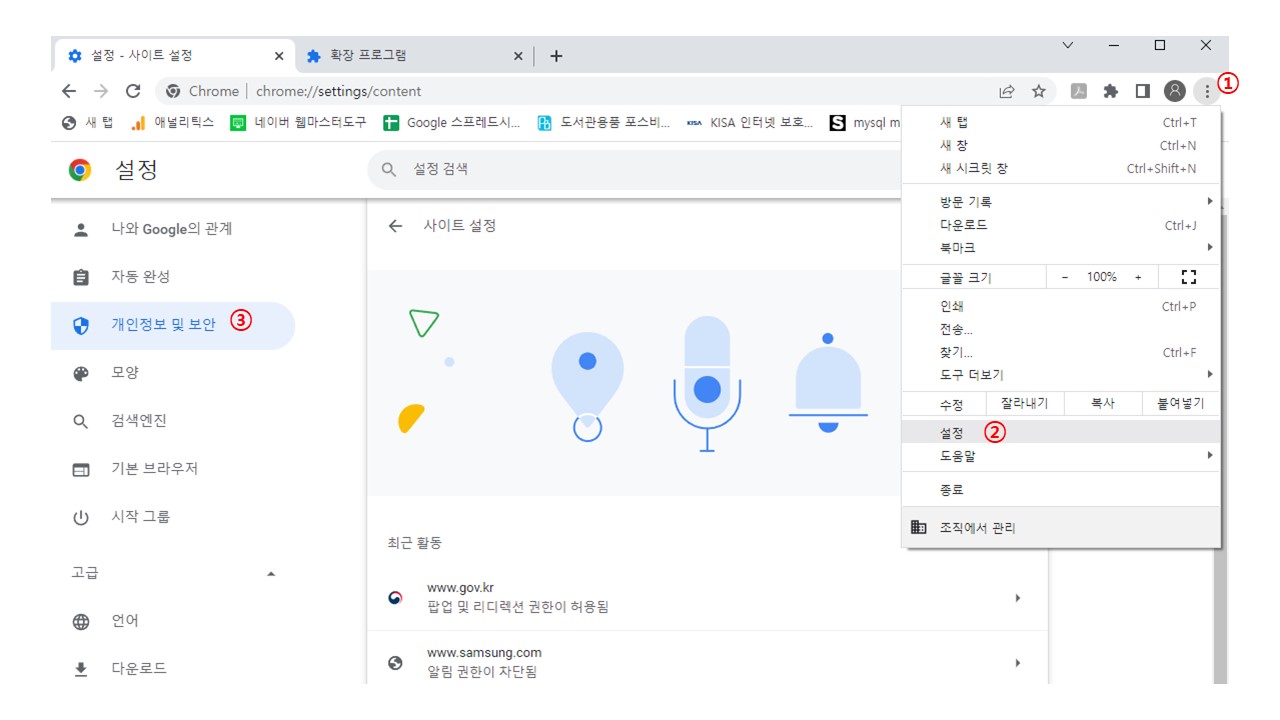Screen dimensions: 1280x720
Task: Select the 설정 - 사이트 설정 tab
Action: (x=175, y=56)
